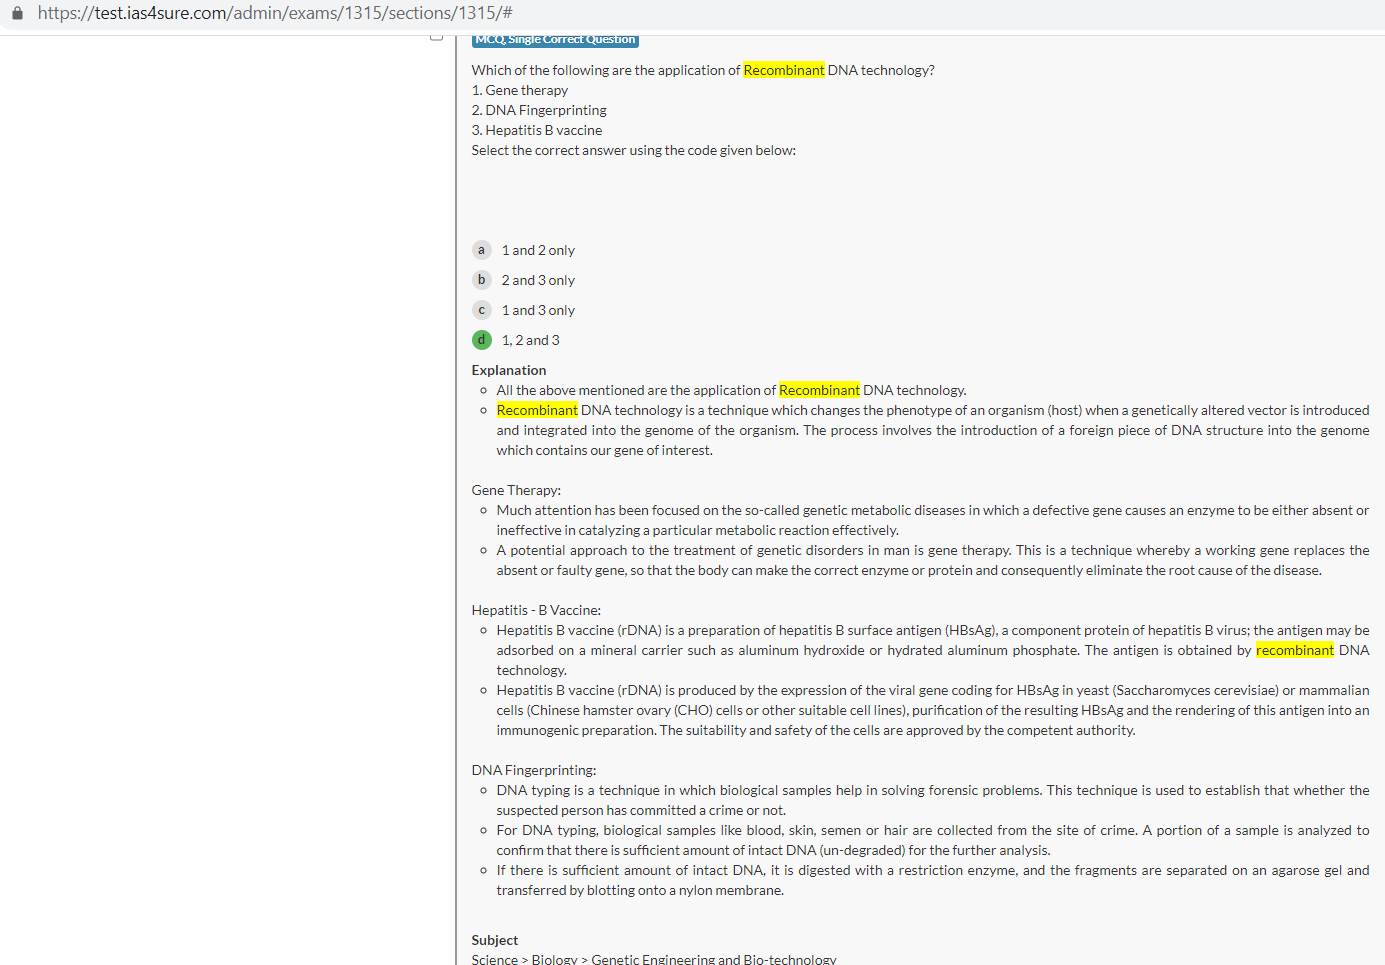
Task: Click the 'Hepatitis - B Vaccine:' heading
Action: [x=536, y=610]
